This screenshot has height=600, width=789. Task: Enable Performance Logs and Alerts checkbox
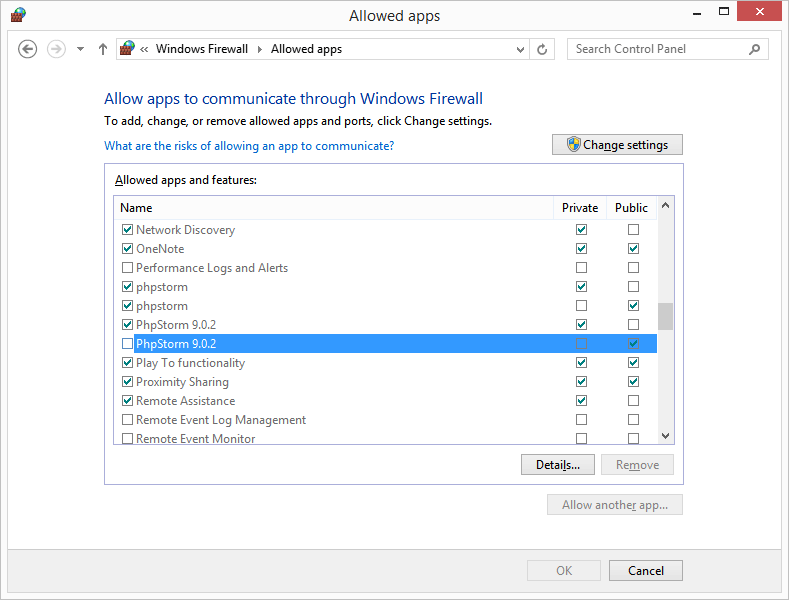pyautogui.click(x=127, y=267)
